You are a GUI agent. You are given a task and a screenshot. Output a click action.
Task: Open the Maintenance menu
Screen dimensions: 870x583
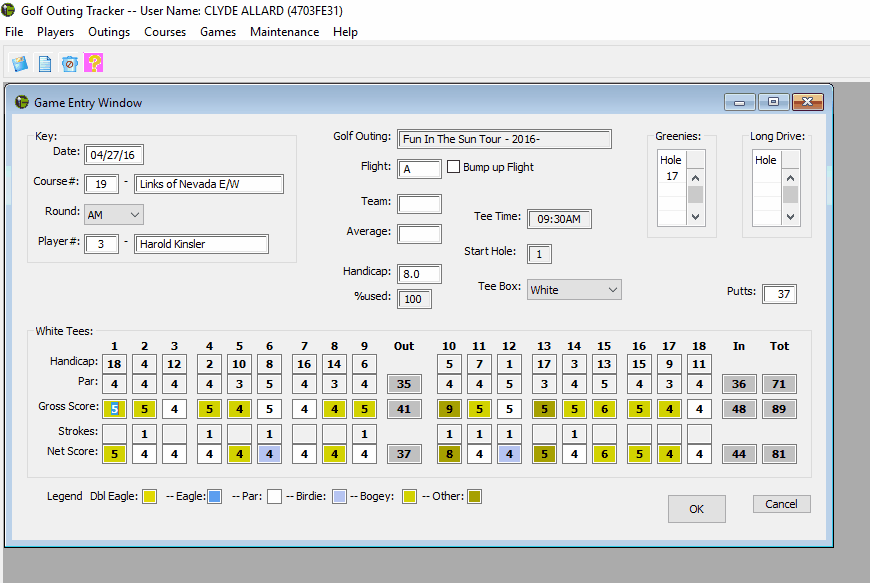click(285, 32)
